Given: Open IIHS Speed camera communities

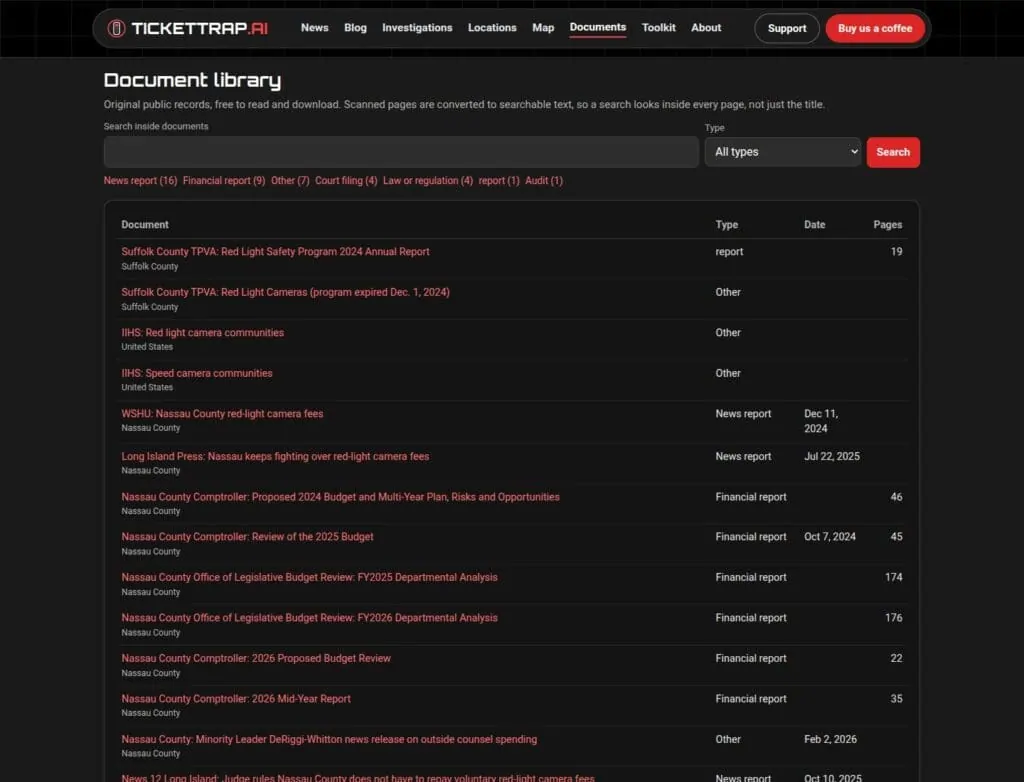Looking at the screenshot, I should [x=197, y=373].
